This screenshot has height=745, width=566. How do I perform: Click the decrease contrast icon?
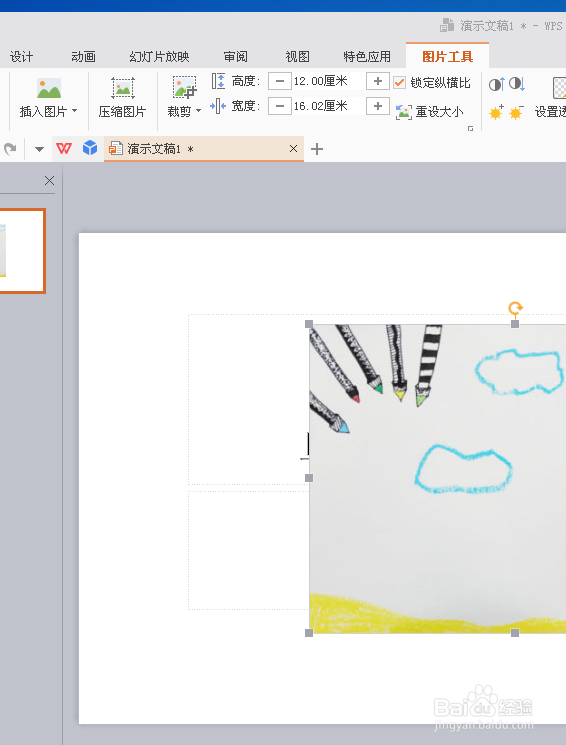pos(517,84)
